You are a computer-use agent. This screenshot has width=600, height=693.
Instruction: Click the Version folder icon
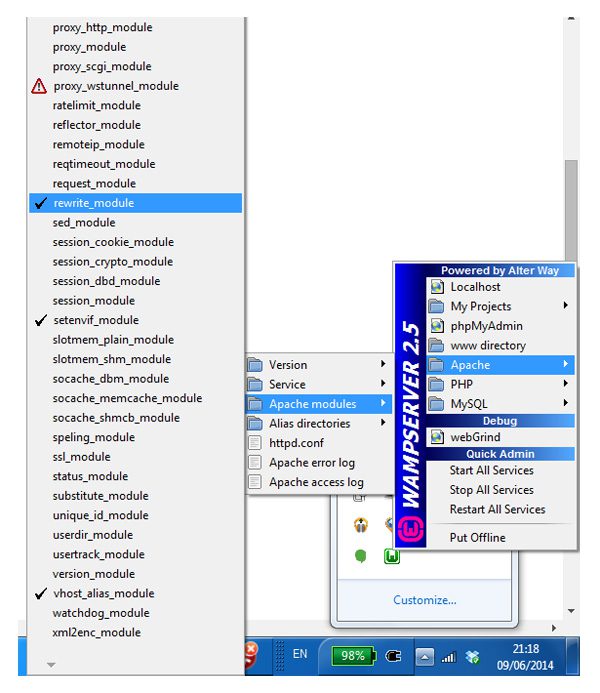coord(255,365)
